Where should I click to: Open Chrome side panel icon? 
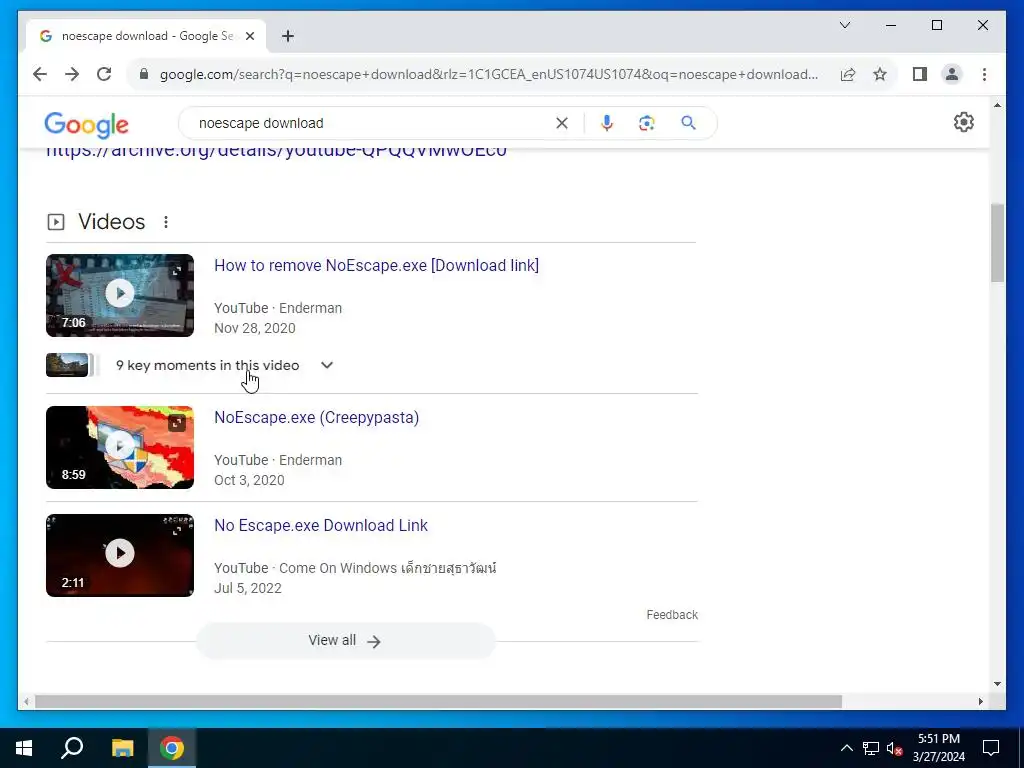(x=920, y=74)
